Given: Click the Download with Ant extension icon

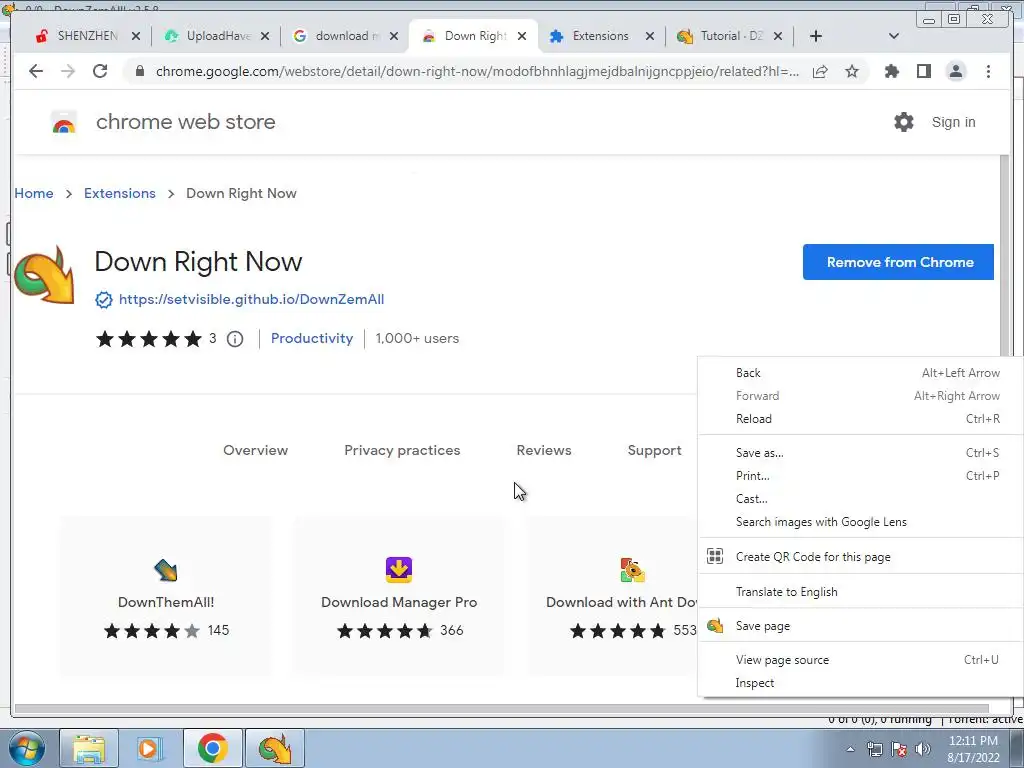Looking at the screenshot, I should (632, 570).
